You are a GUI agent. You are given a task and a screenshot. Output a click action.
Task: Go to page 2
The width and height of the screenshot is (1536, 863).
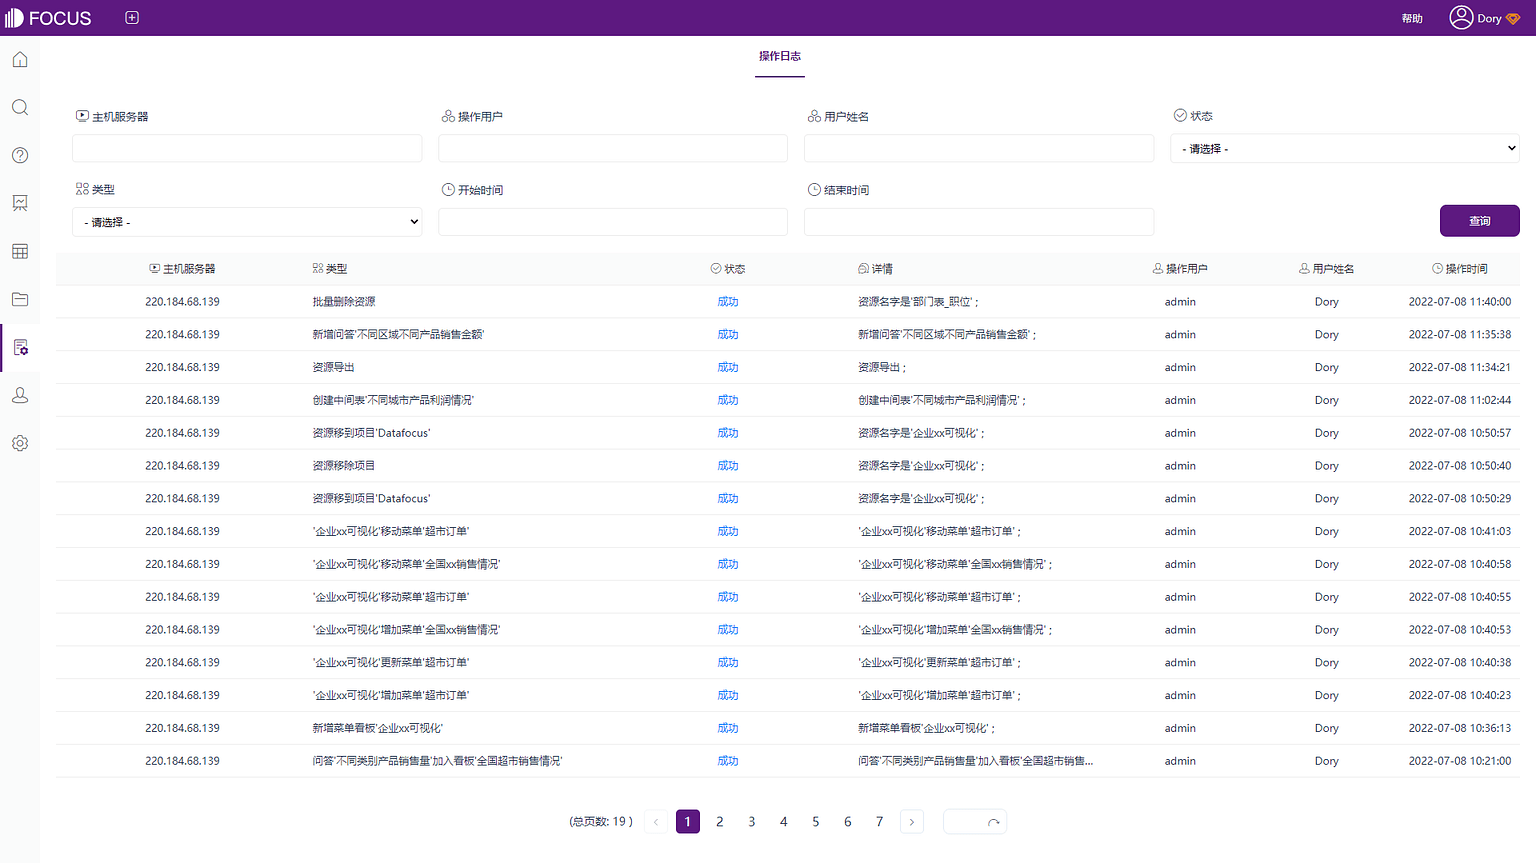(720, 822)
